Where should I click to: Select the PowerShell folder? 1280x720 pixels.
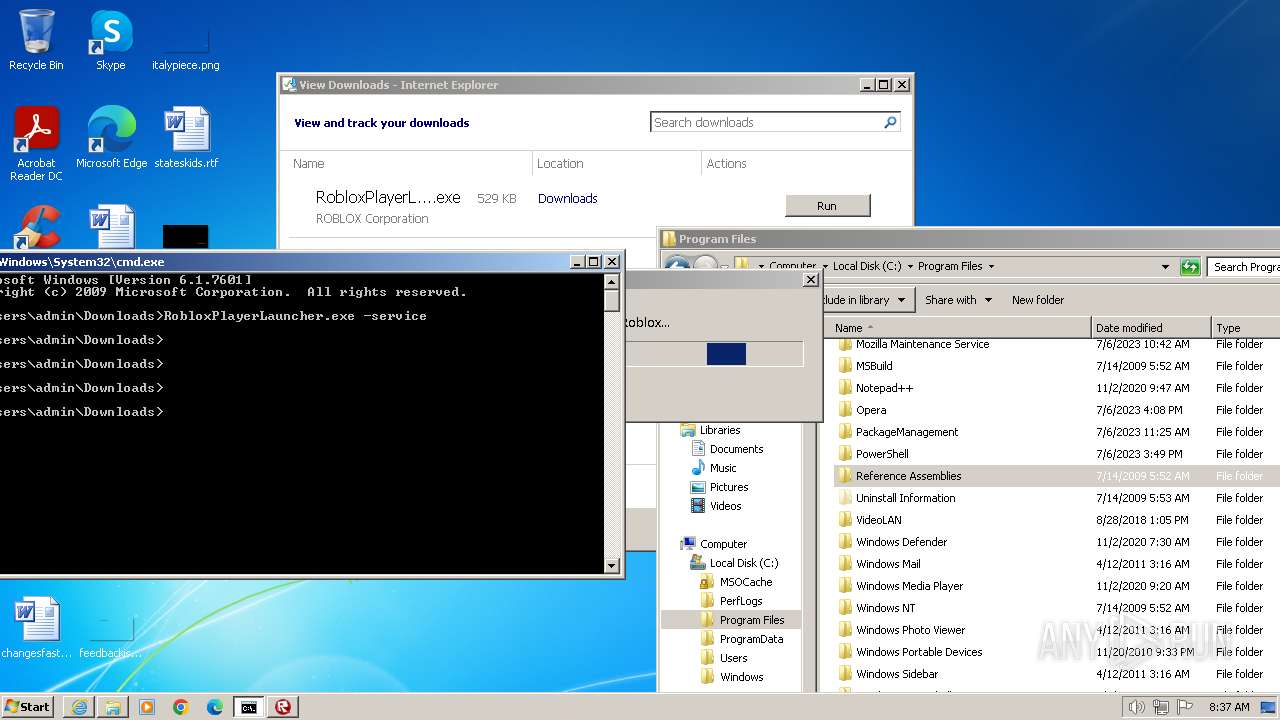[882, 454]
